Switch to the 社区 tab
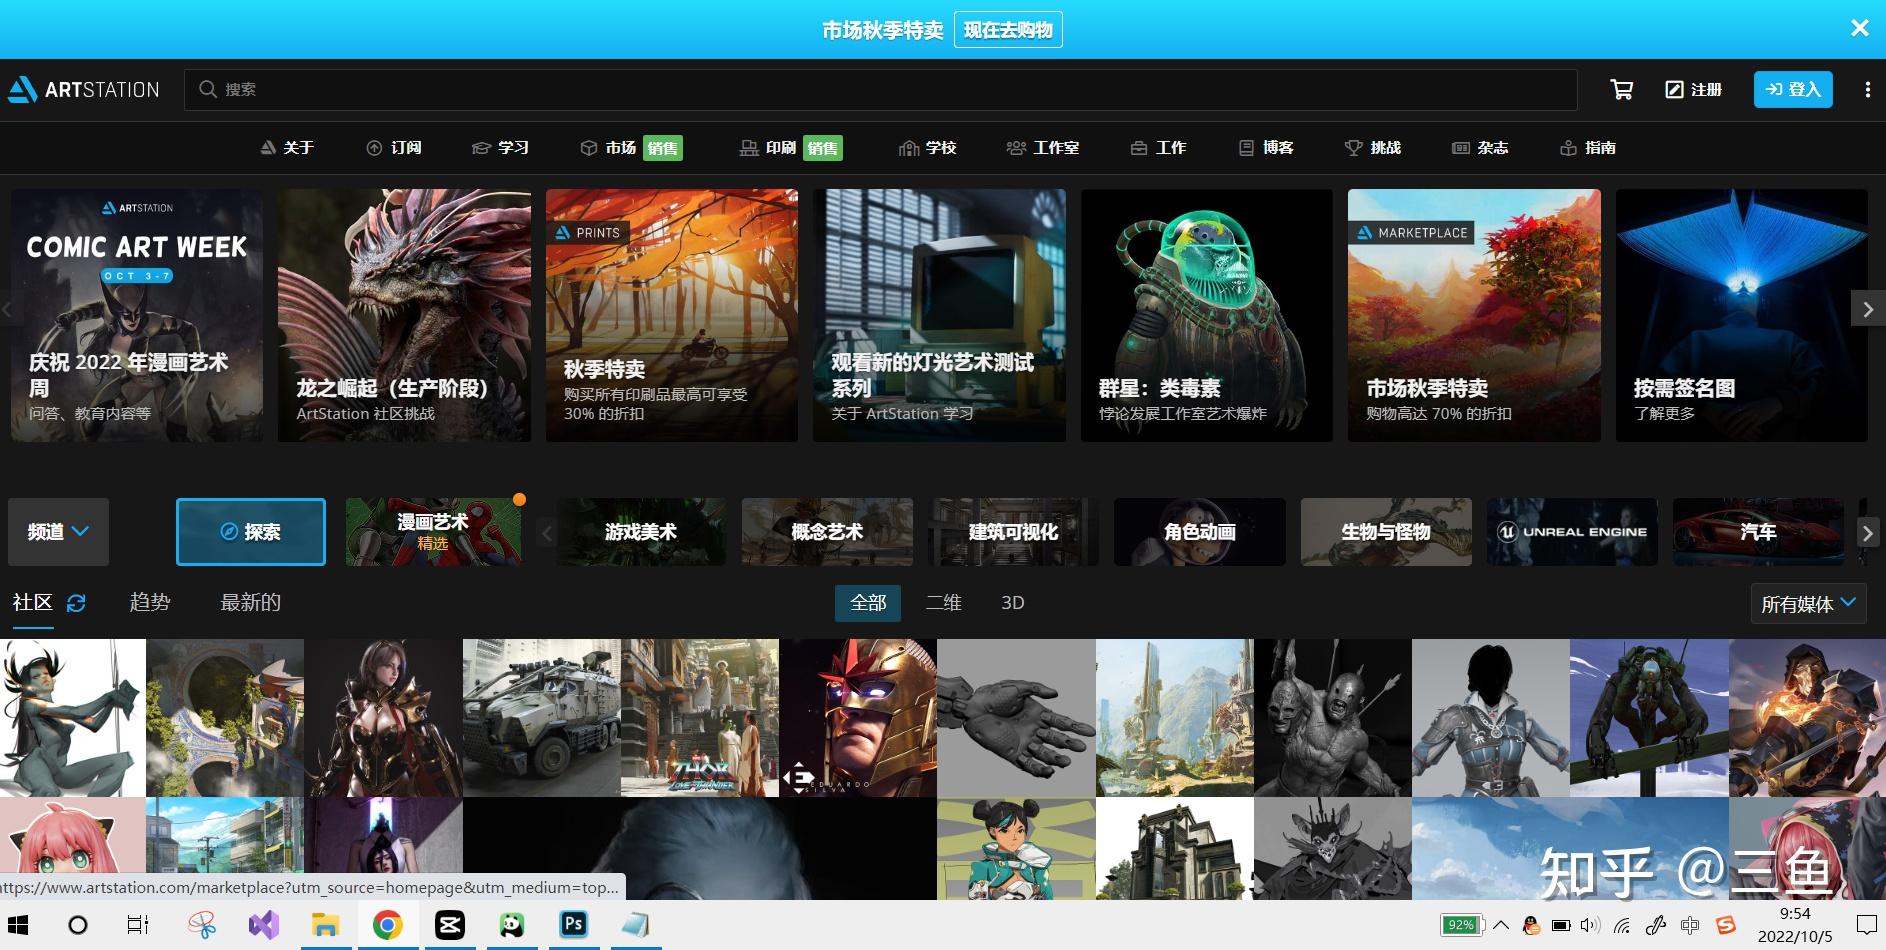1886x950 pixels. pyautogui.click(x=32, y=603)
